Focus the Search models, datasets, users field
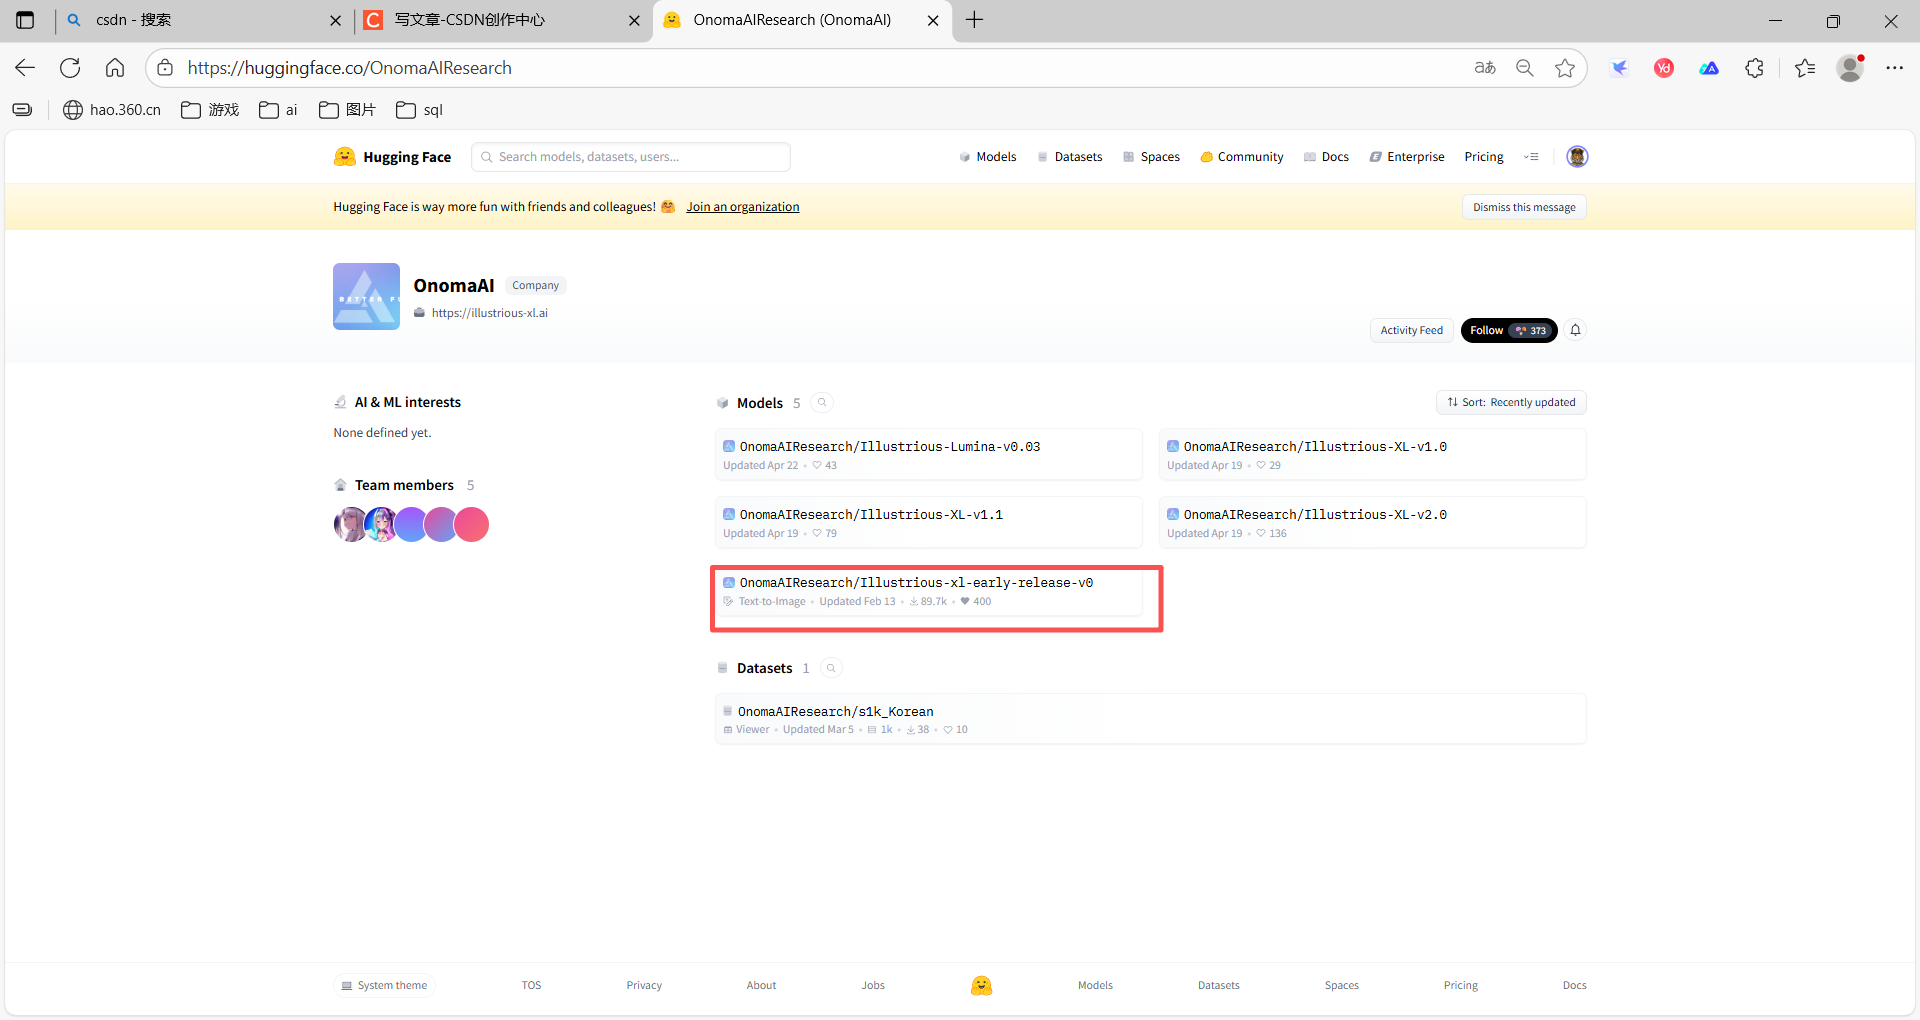Image resolution: width=1920 pixels, height=1020 pixels. (x=631, y=157)
